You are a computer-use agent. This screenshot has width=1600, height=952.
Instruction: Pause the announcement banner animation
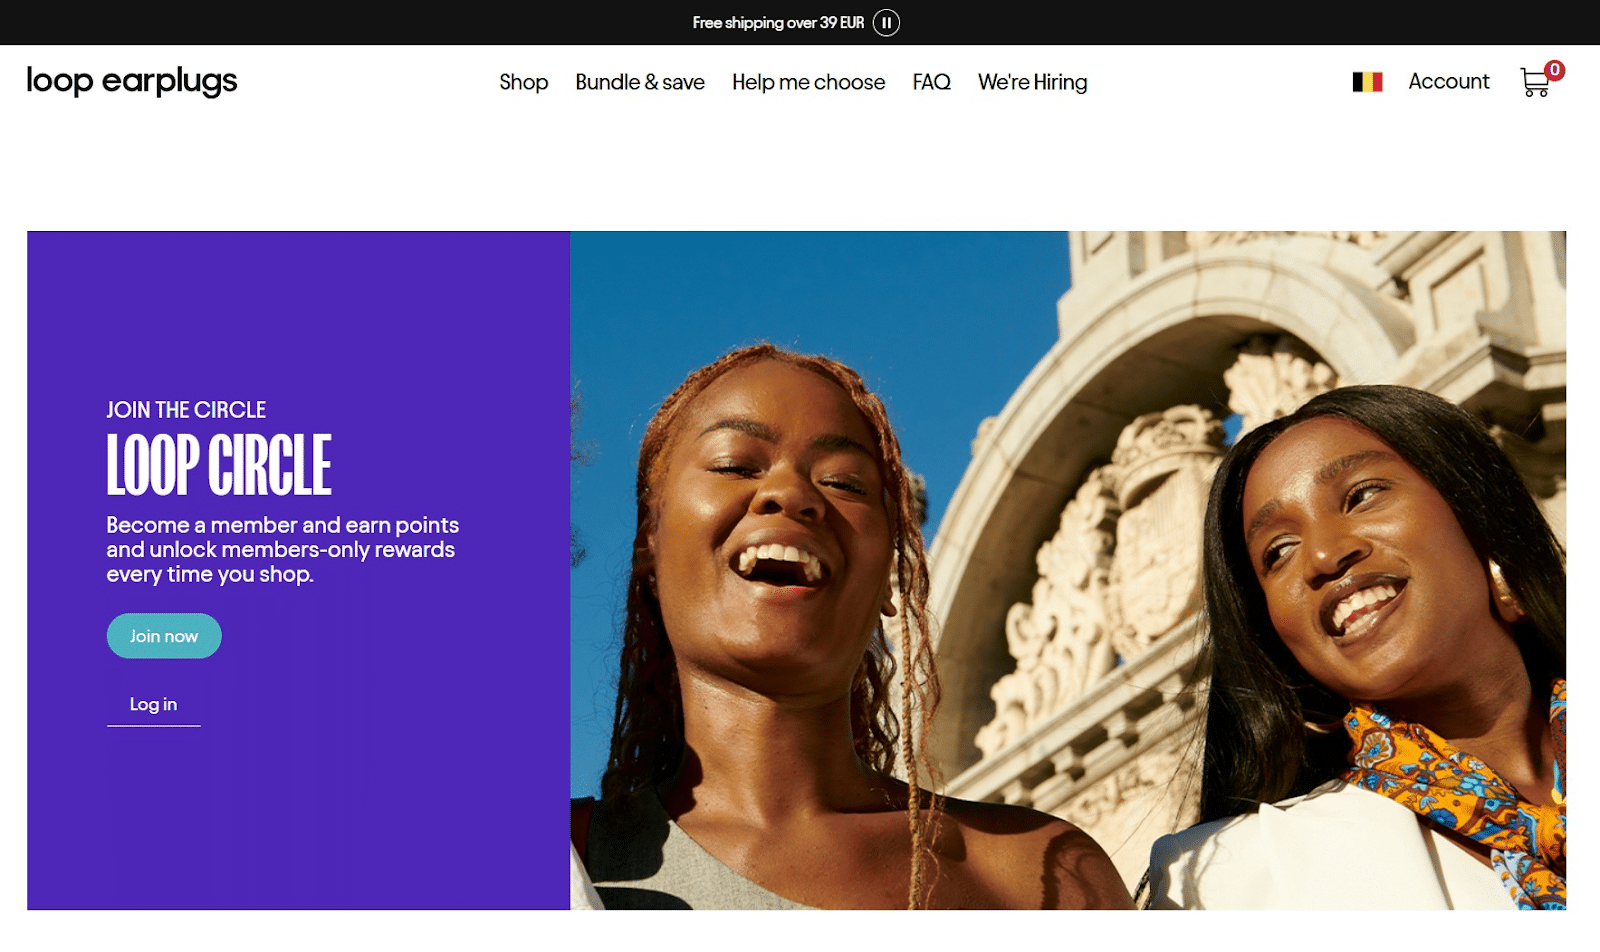click(884, 21)
